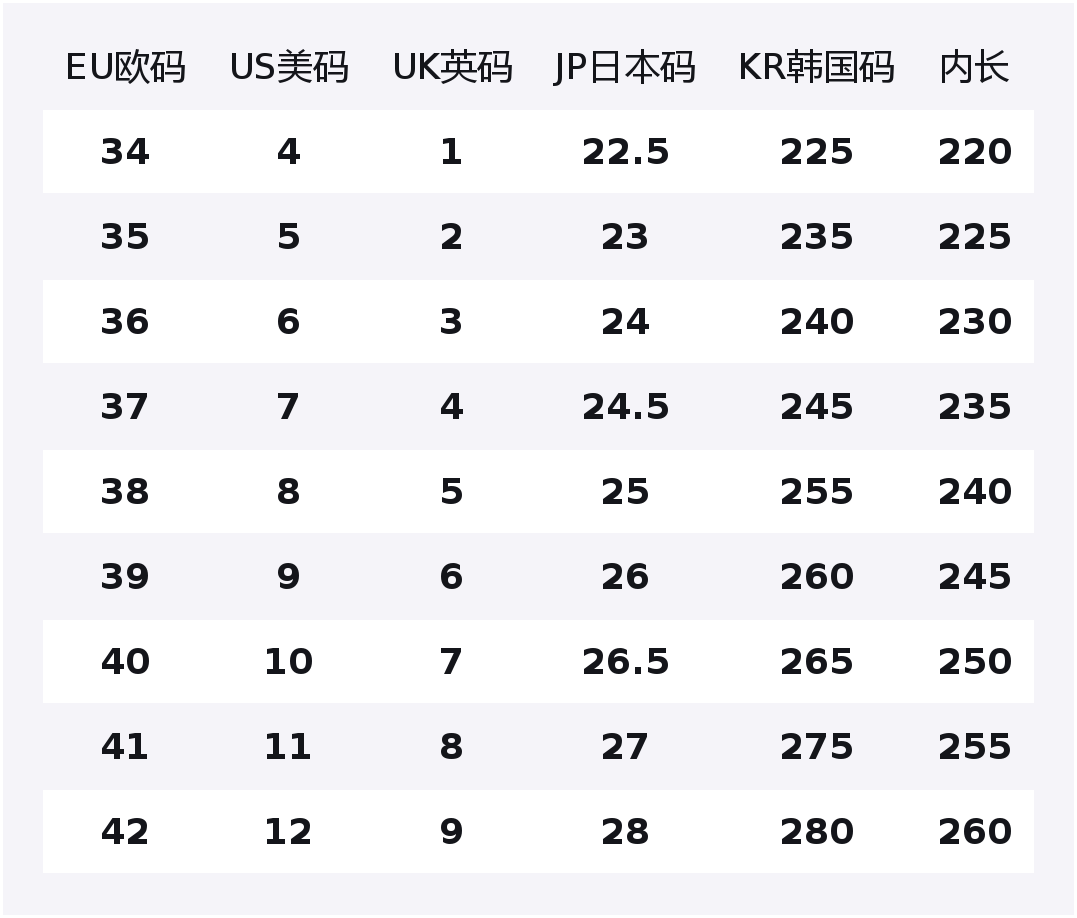The image size is (1077, 918).
Task: Click JP size 22.5 cell
Action: click(x=625, y=152)
